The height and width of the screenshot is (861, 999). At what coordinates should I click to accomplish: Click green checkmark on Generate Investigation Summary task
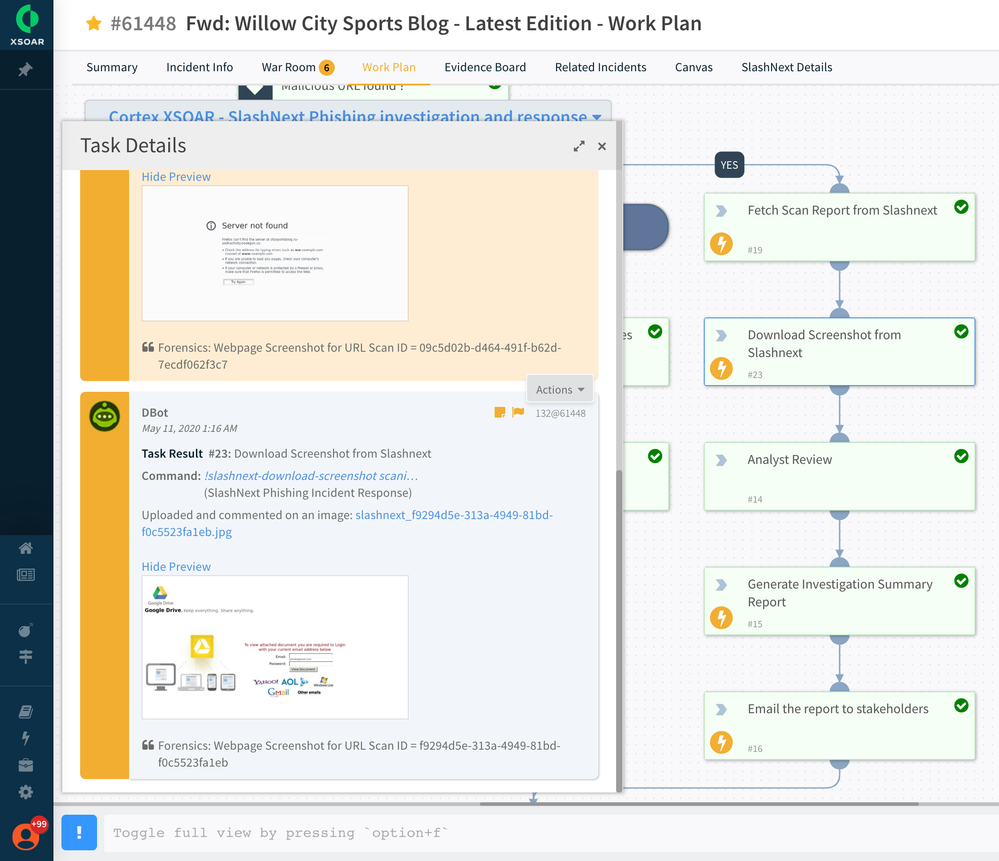pyautogui.click(x=961, y=581)
